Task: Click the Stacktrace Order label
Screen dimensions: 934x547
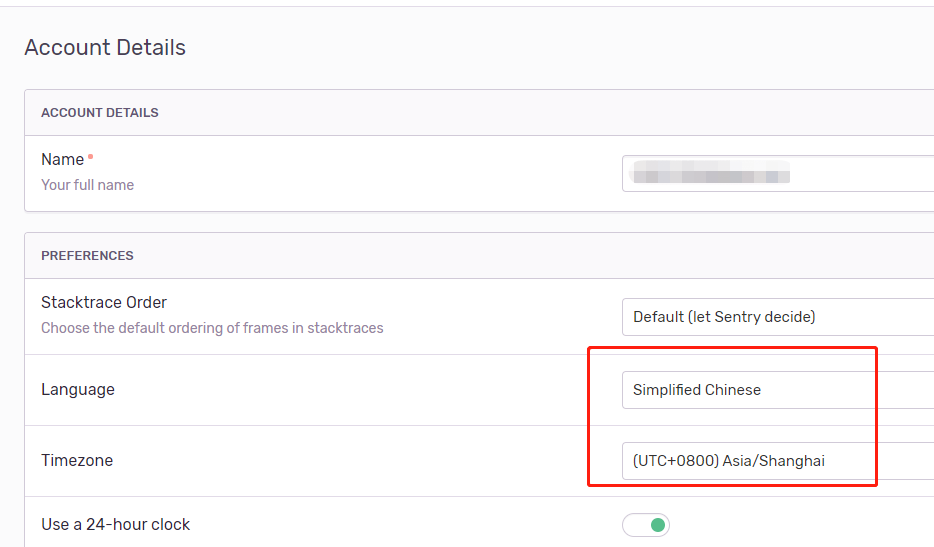Action: (104, 303)
